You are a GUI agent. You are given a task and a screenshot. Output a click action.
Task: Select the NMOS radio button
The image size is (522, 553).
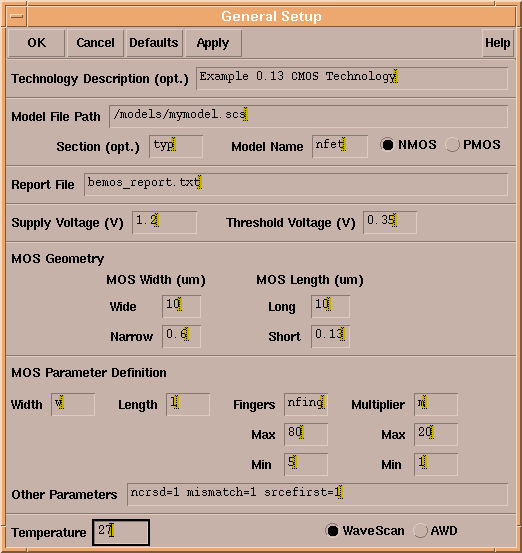click(x=387, y=145)
